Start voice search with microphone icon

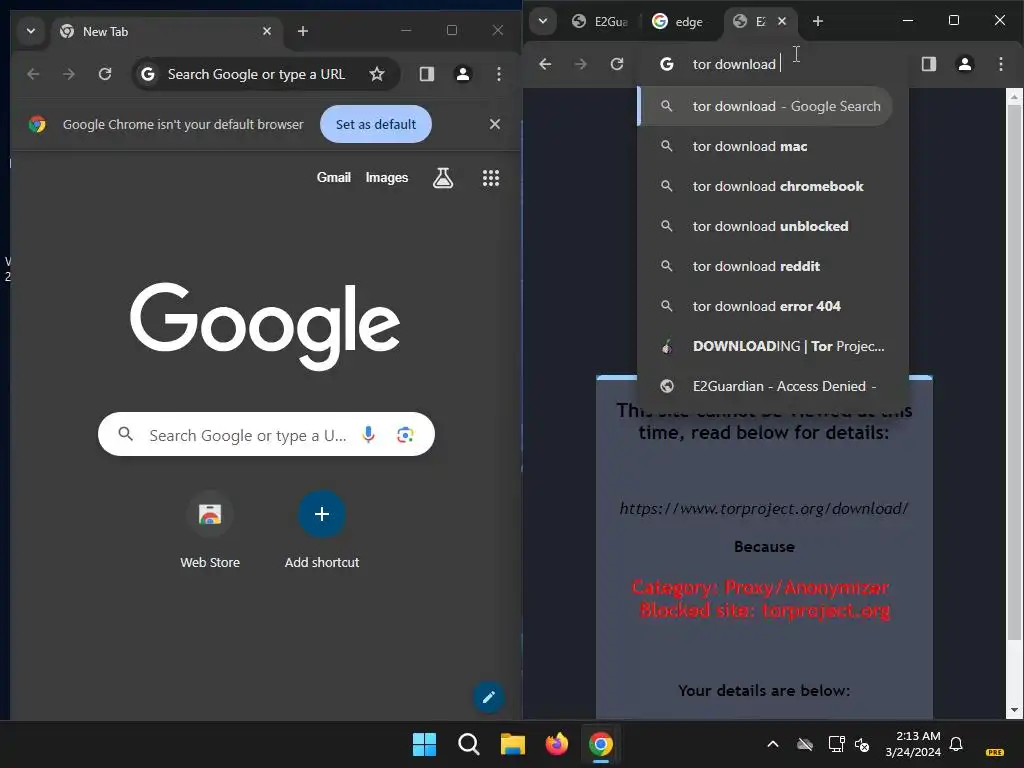(x=369, y=434)
